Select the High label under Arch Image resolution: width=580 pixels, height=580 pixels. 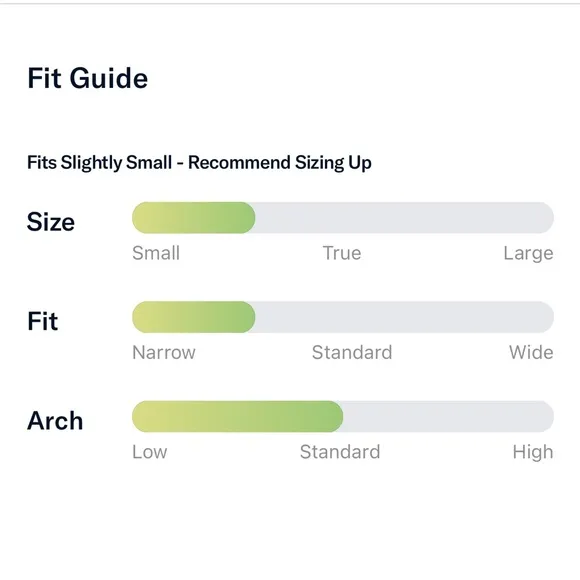click(533, 453)
